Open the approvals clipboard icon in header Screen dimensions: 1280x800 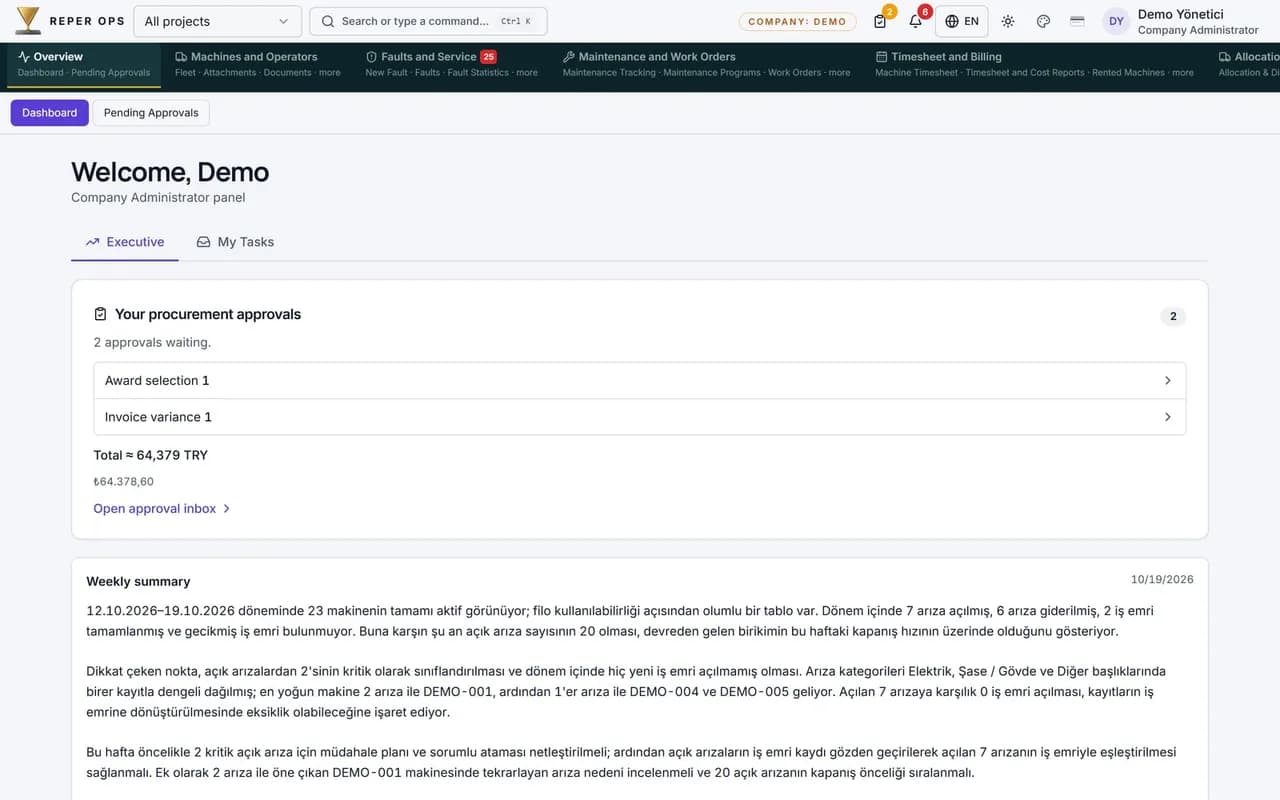[880, 21]
